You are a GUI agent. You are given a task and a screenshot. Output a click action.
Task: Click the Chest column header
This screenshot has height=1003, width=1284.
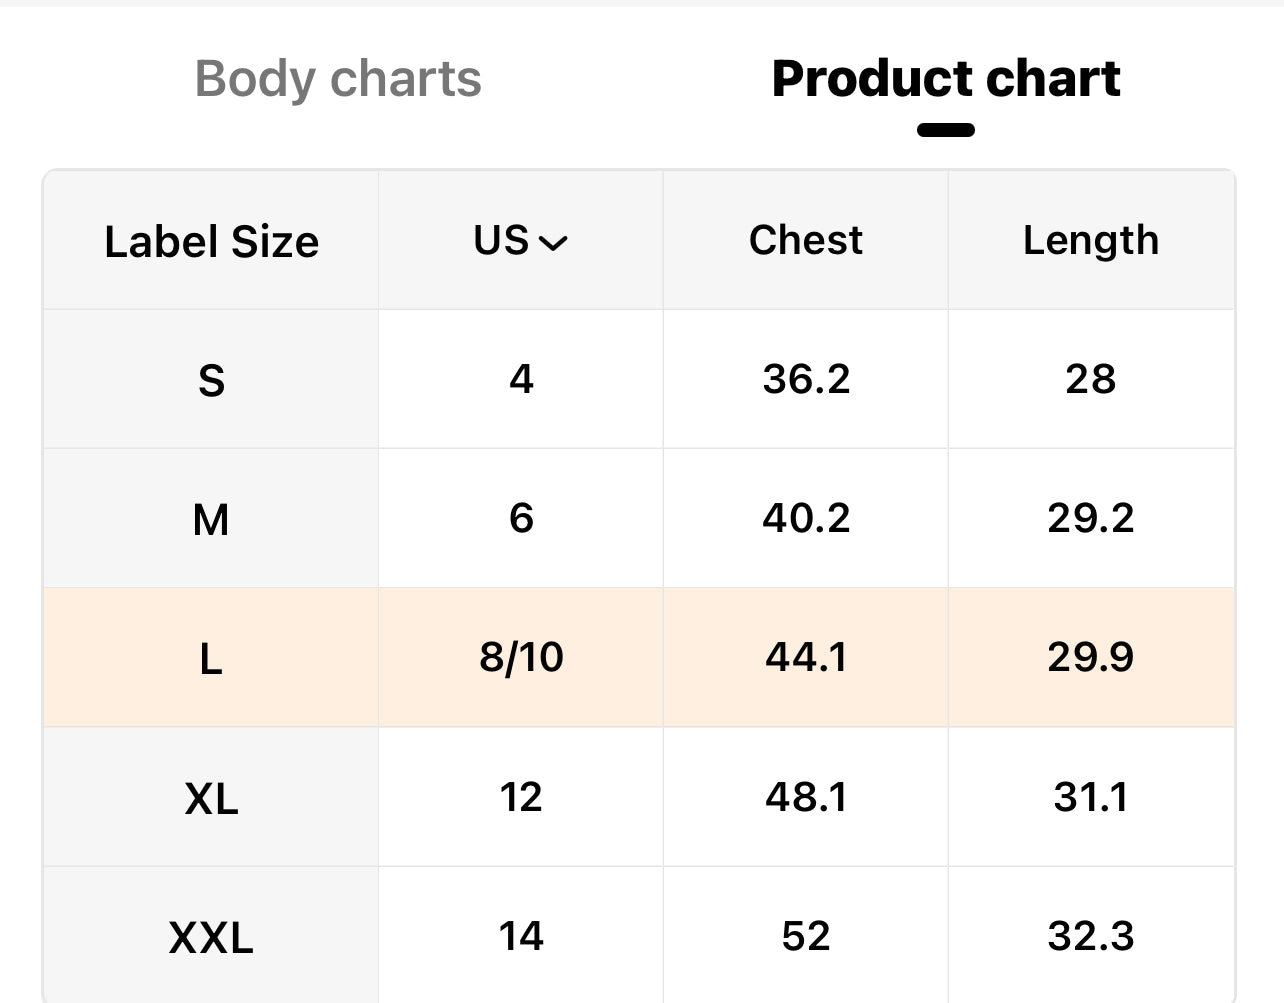coord(805,240)
